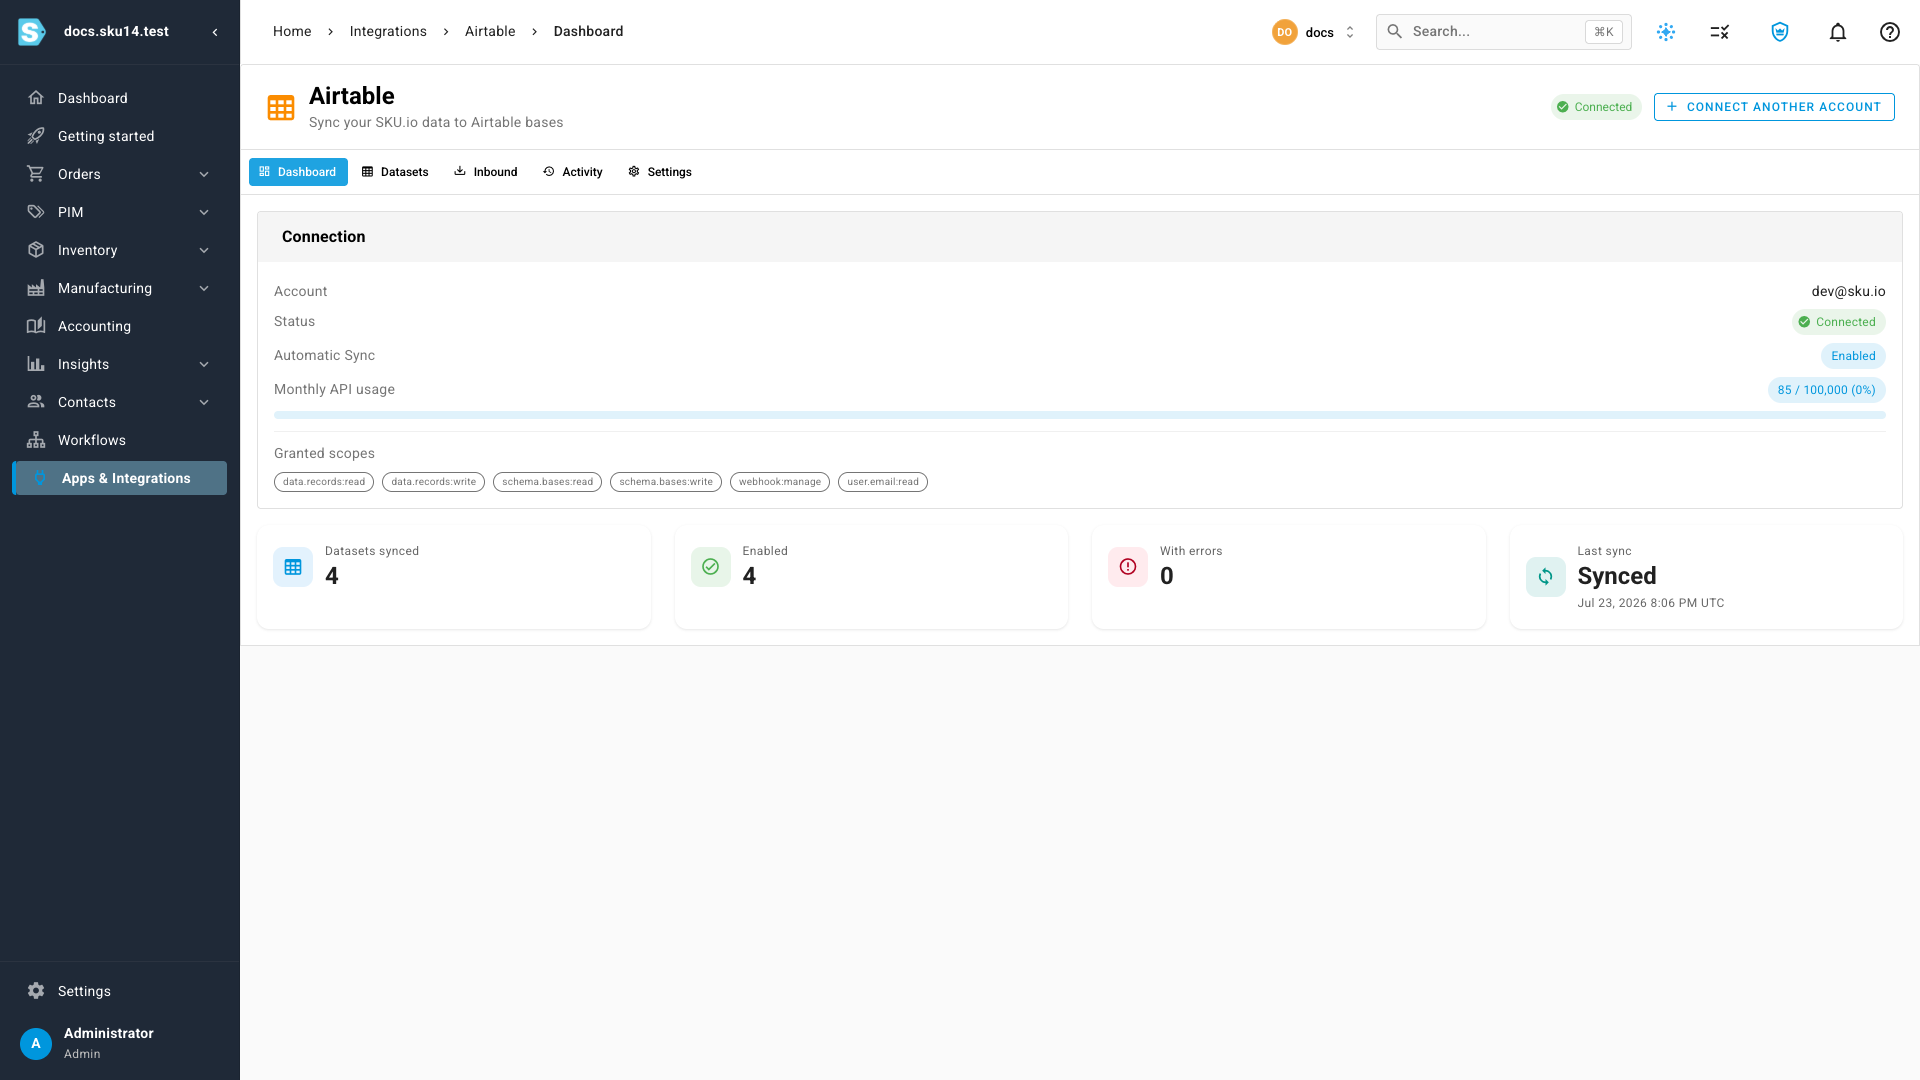
Task: Click the user.email:read scope chip
Action: [x=883, y=482]
